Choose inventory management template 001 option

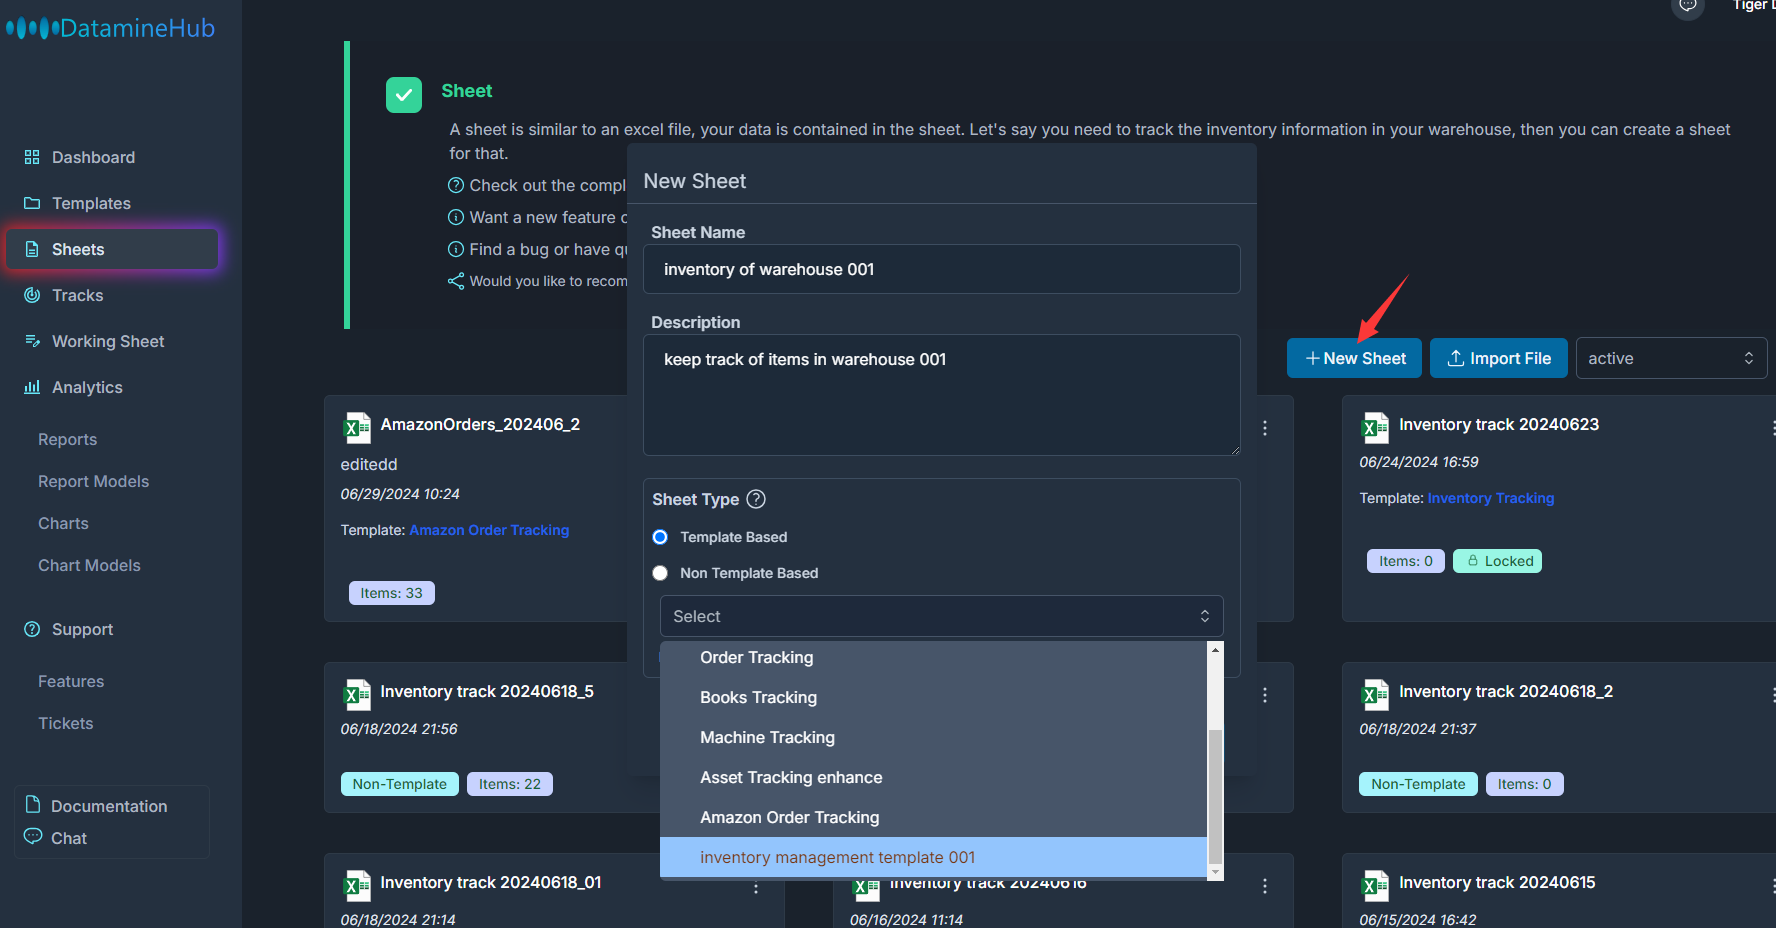[934, 857]
